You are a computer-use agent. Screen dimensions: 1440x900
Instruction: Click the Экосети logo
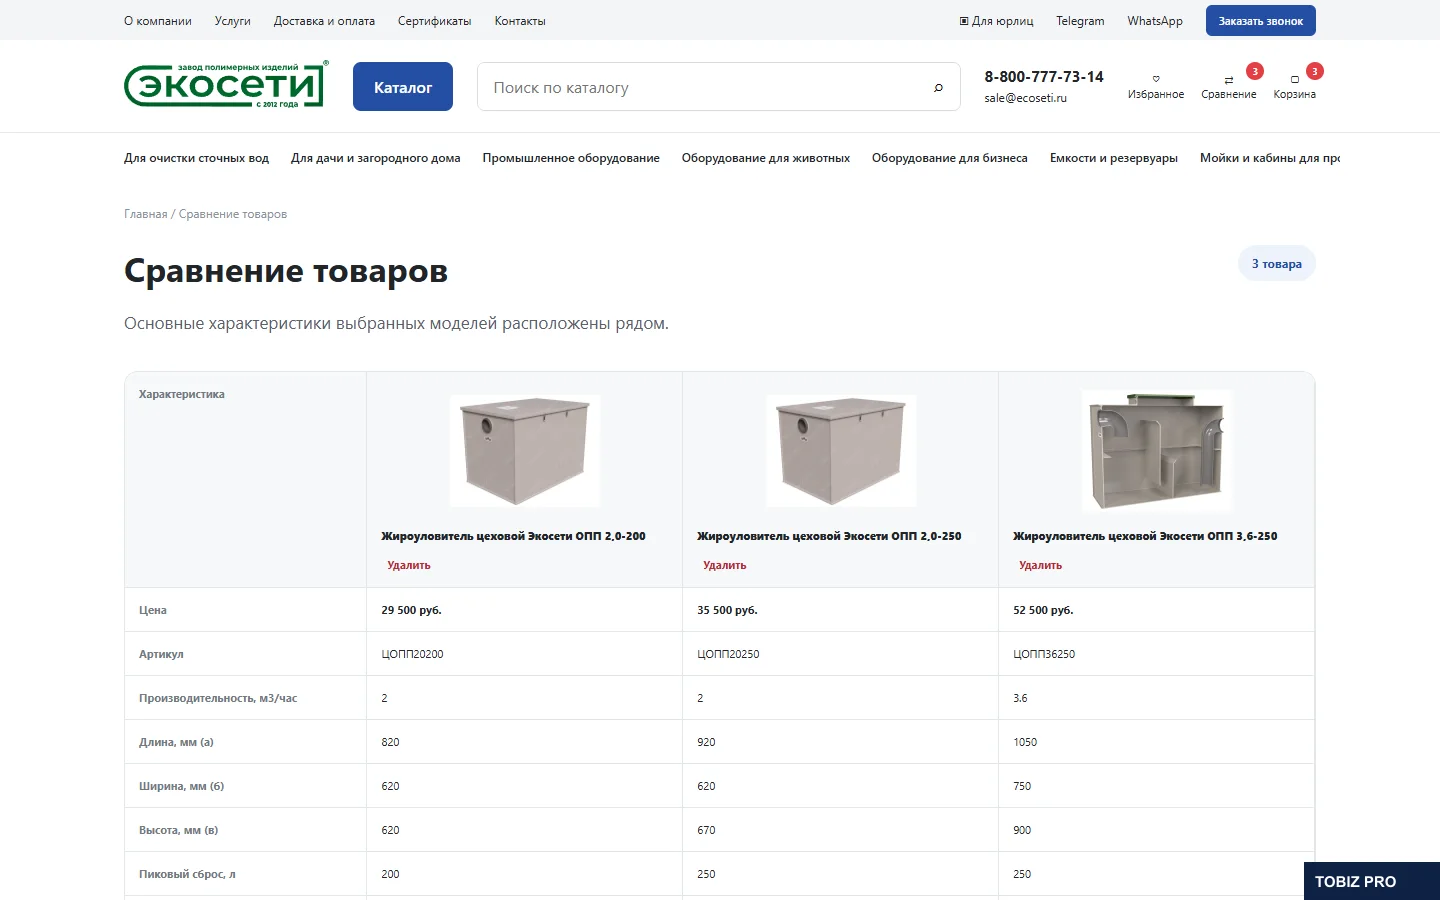[226, 85]
